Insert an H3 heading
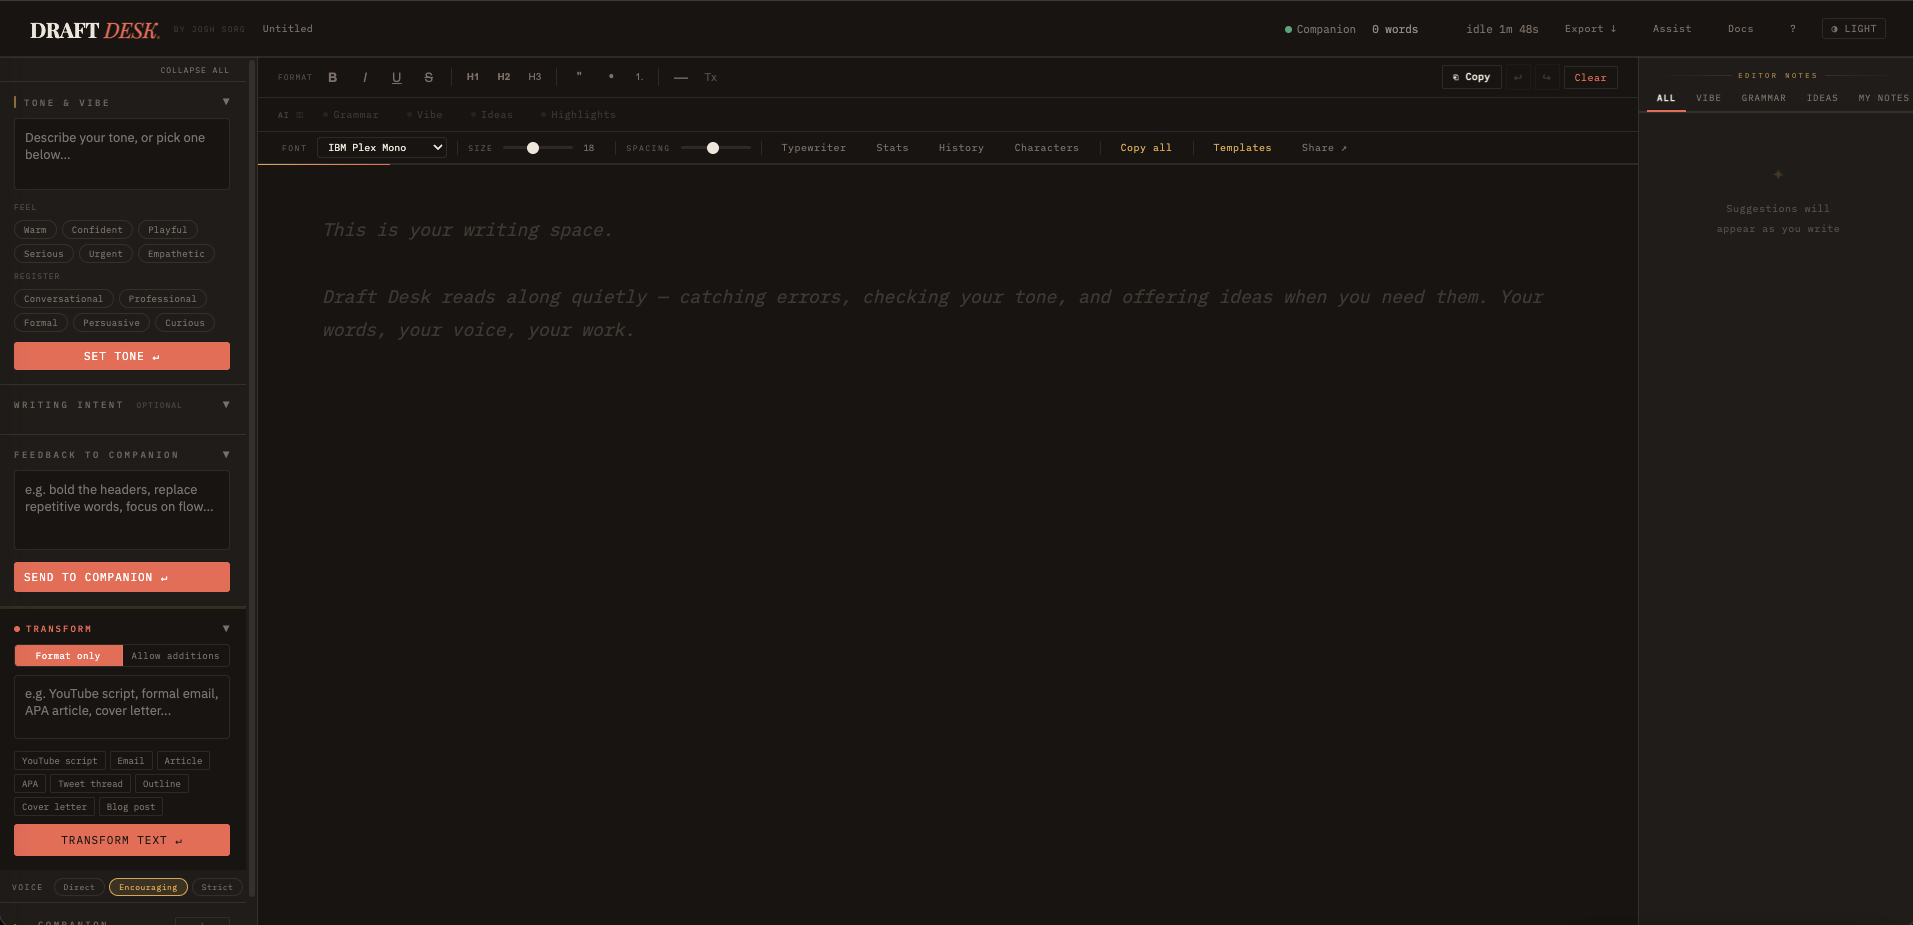The image size is (1913, 925). 535,77
